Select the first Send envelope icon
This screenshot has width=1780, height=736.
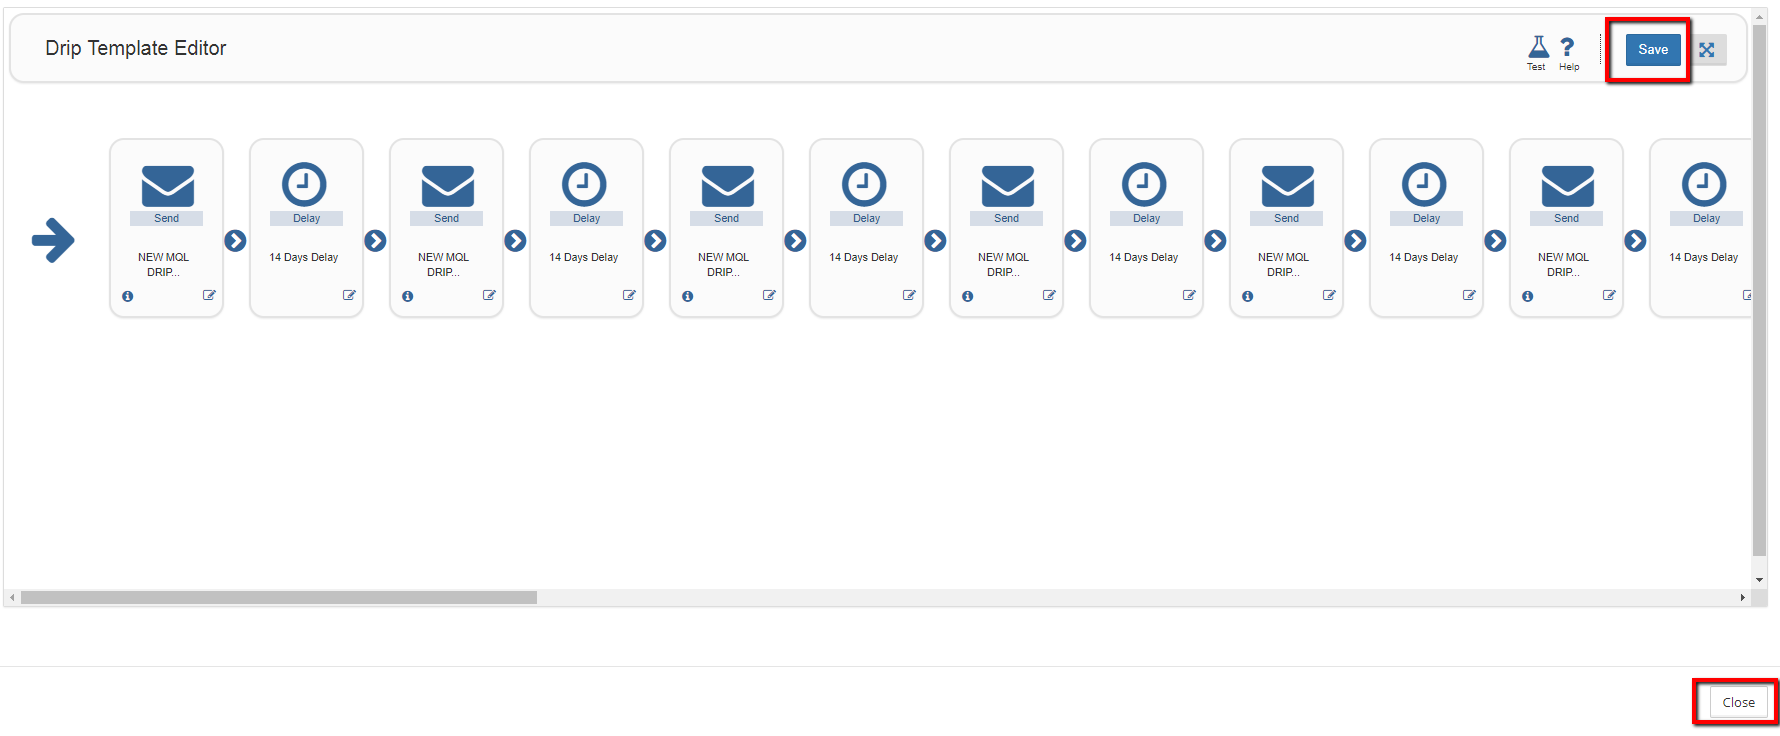[x=167, y=186]
